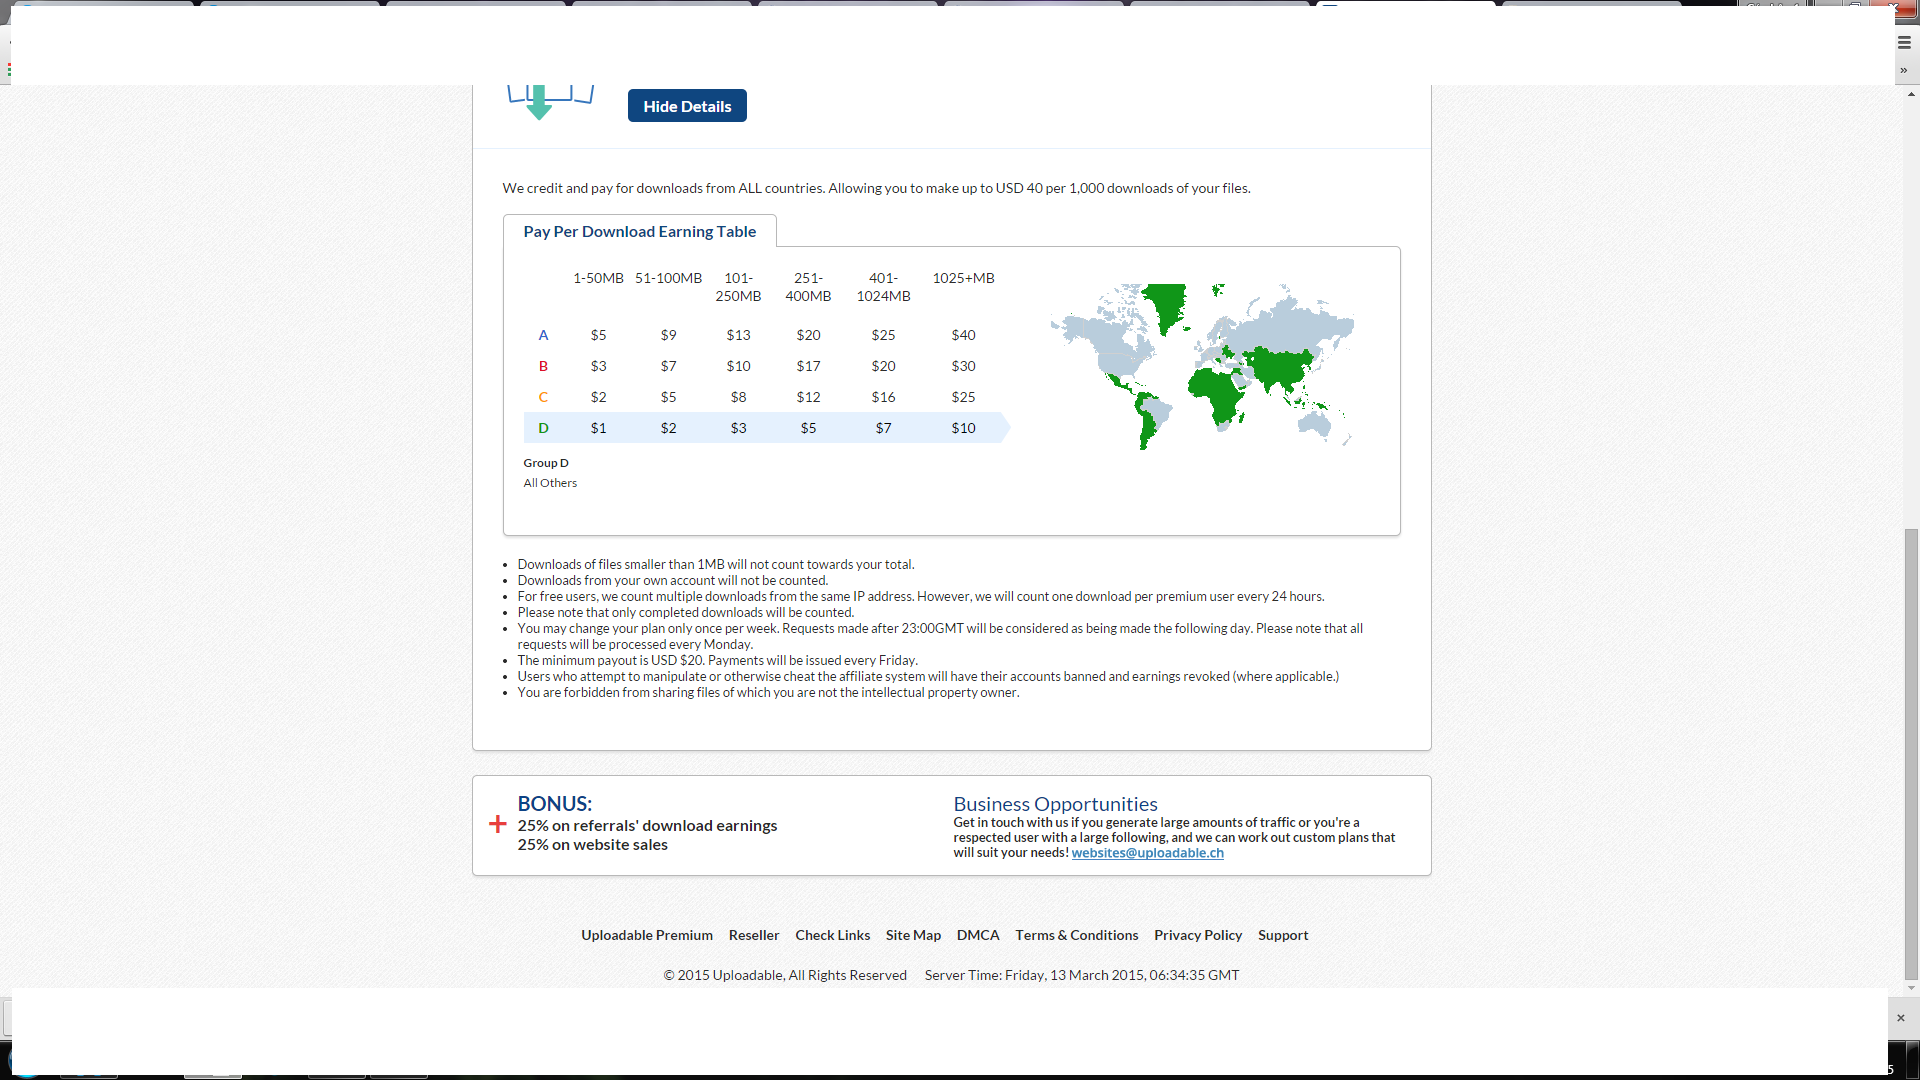This screenshot has width=1920, height=1080.
Task: Open the Check Links footer link
Action: tap(832, 935)
